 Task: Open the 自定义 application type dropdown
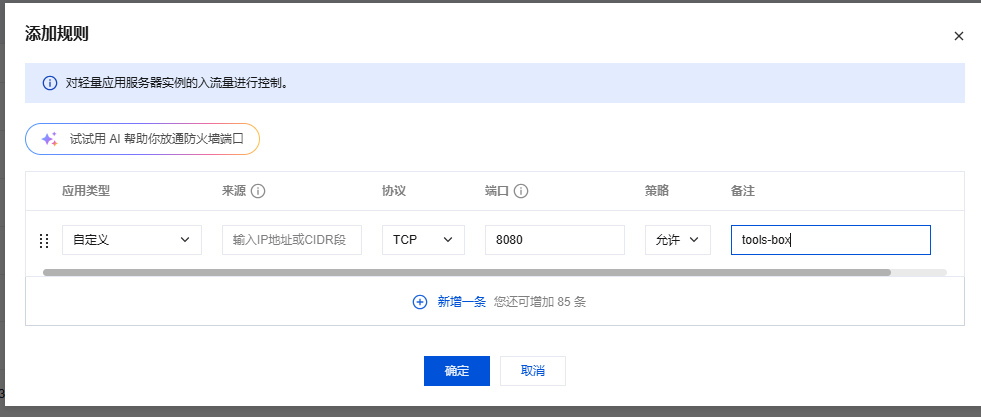click(130, 240)
